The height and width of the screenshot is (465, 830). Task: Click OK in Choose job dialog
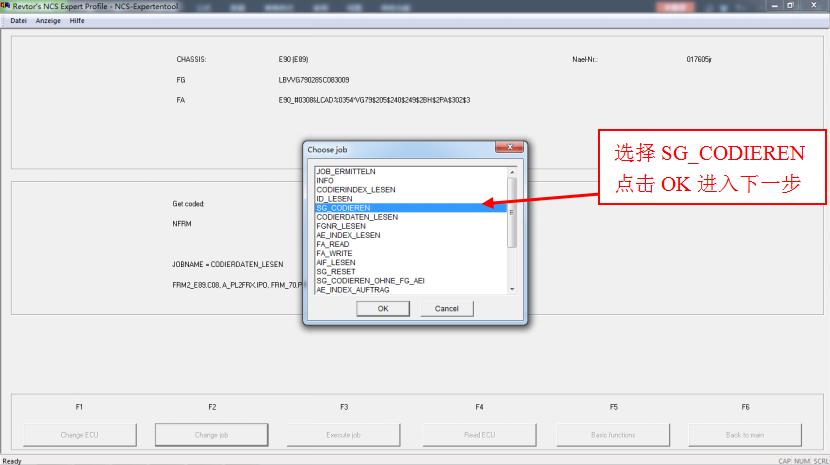(383, 308)
